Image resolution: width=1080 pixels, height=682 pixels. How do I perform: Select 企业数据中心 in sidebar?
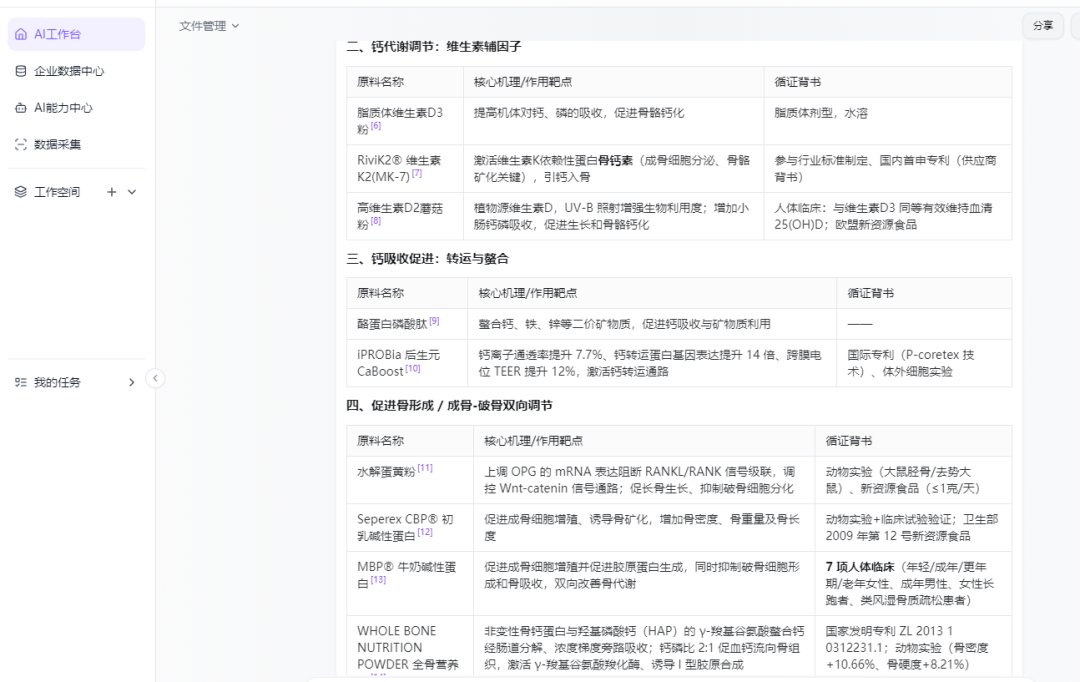[x=76, y=71]
